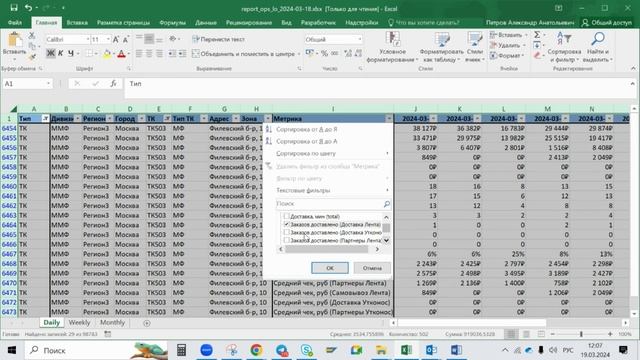This screenshot has height=360, width=640.
Task: Expand the Name Box dropdown next to A1
Action: 48,84
